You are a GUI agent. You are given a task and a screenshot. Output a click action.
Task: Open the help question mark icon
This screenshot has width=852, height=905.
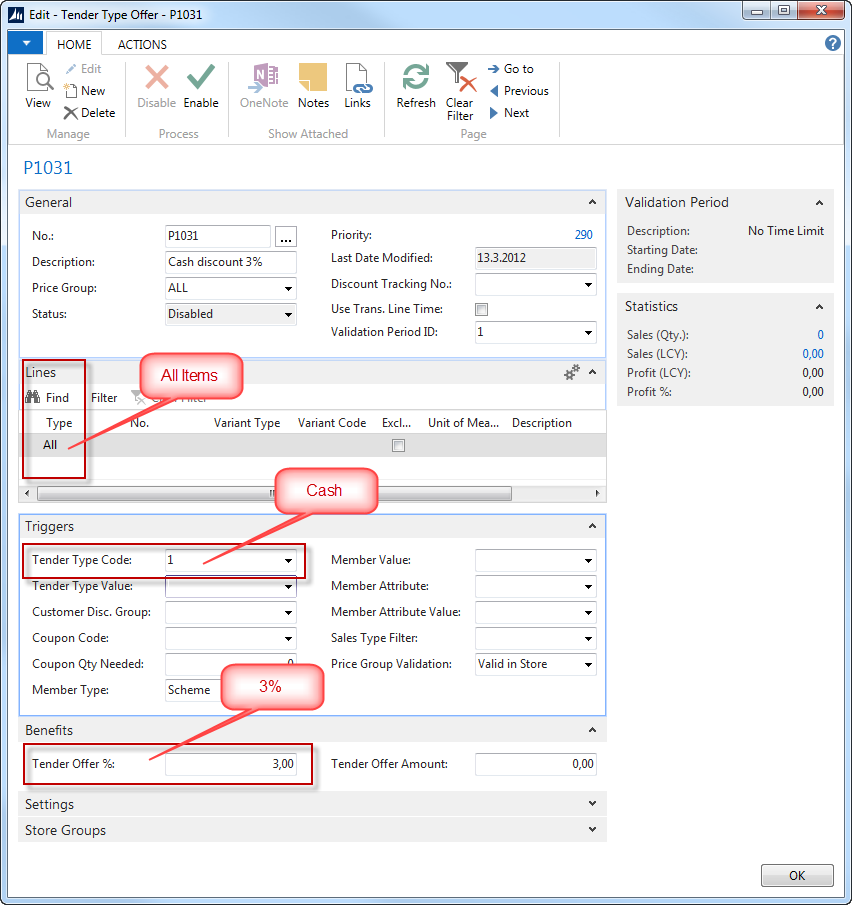click(x=832, y=43)
